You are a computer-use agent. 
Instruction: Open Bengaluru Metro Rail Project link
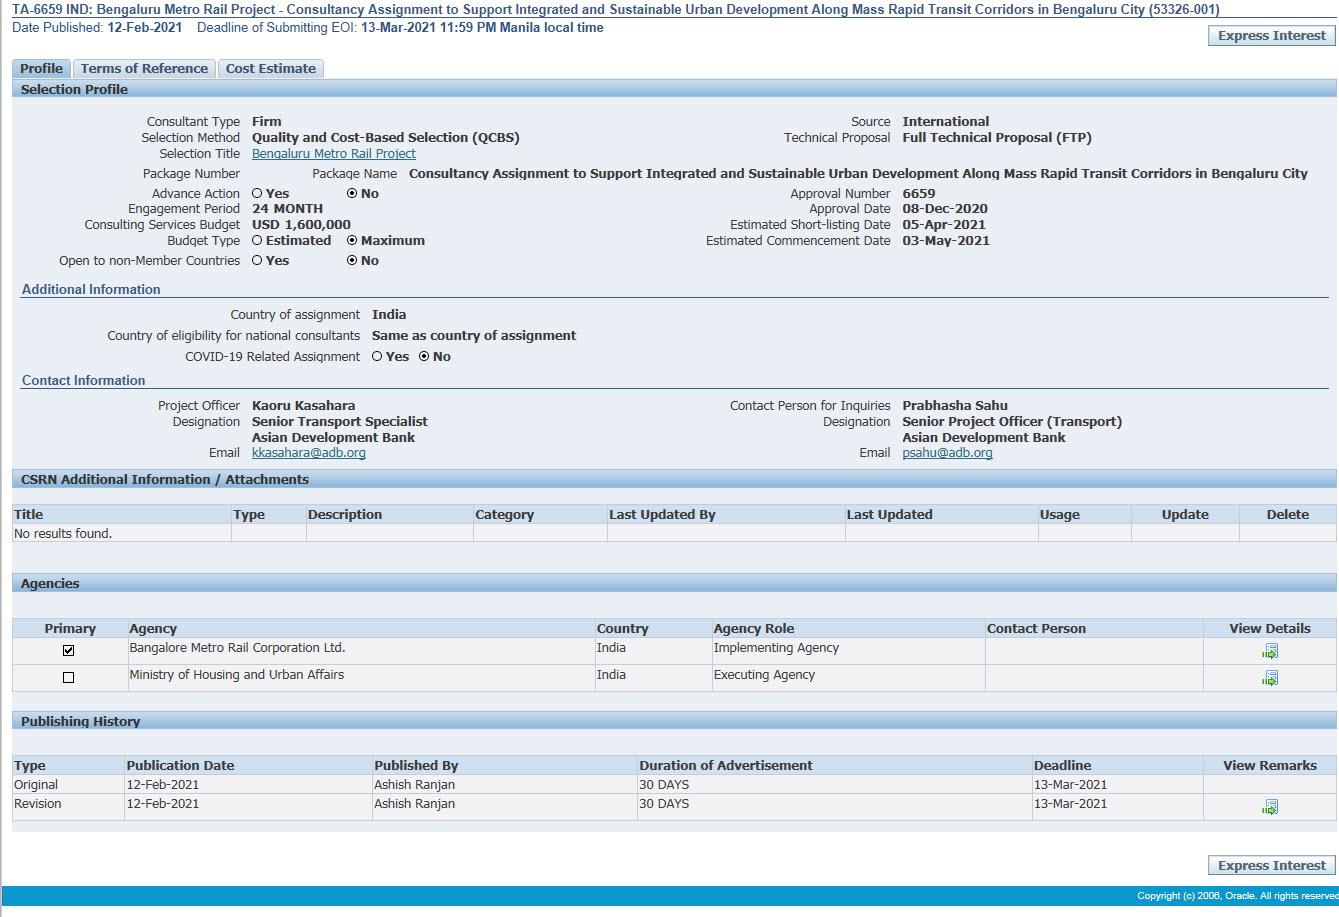334,153
